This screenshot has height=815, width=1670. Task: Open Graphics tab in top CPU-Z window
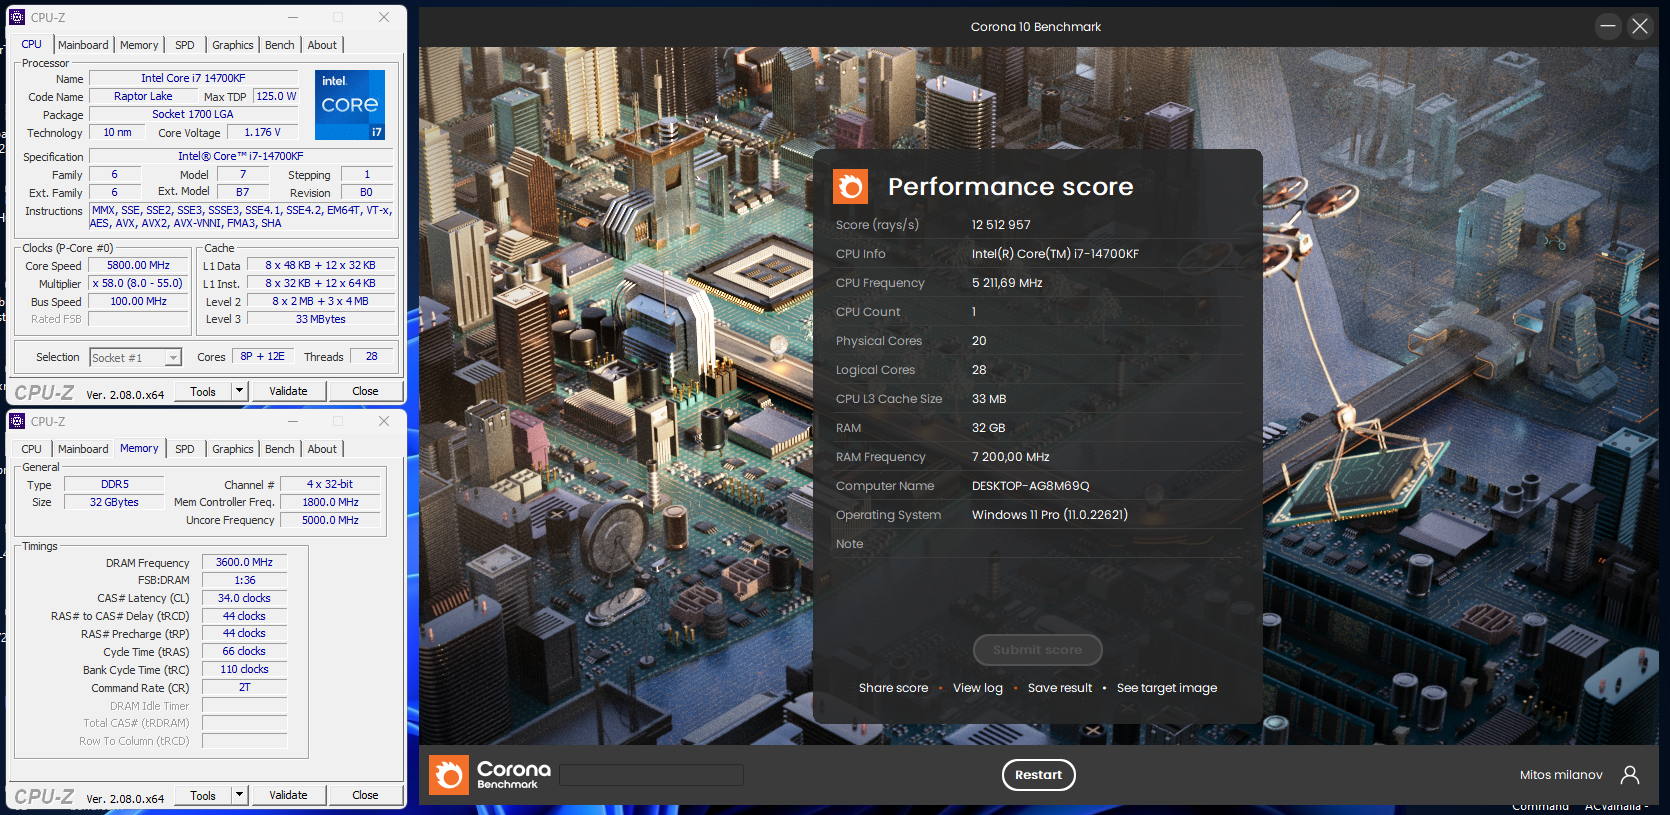pos(233,45)
